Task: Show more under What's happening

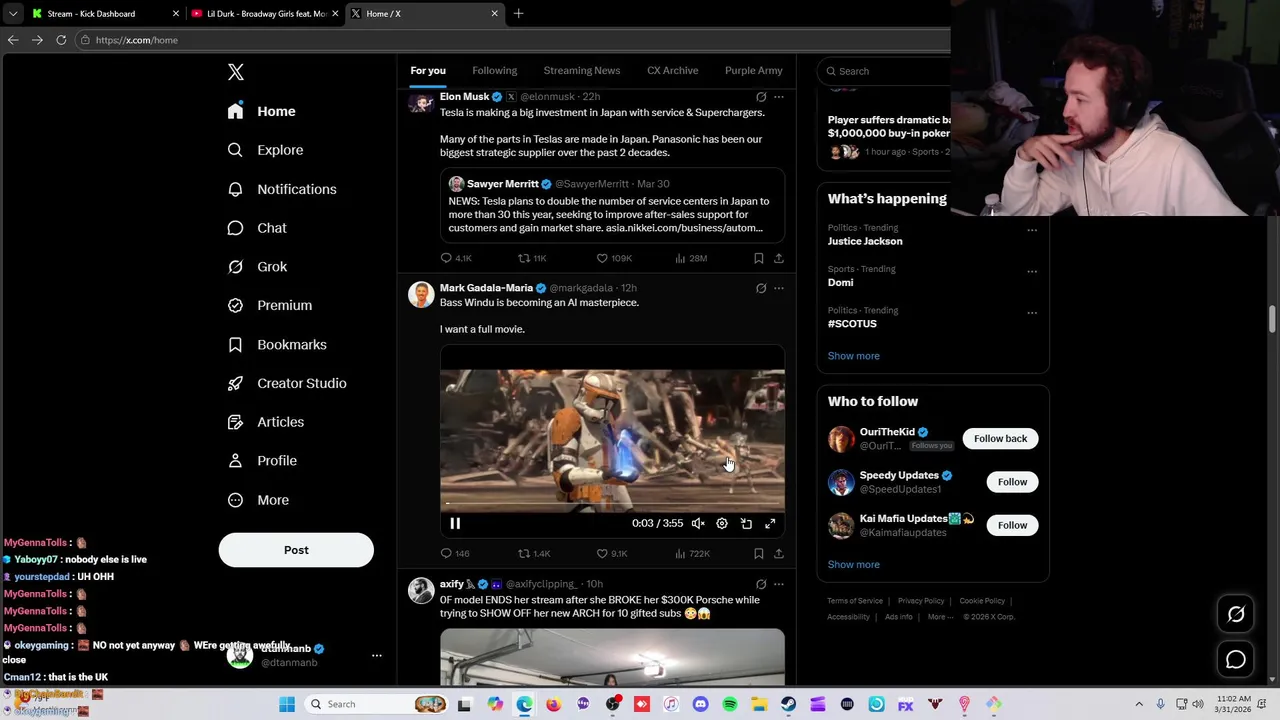Action: 853,356
